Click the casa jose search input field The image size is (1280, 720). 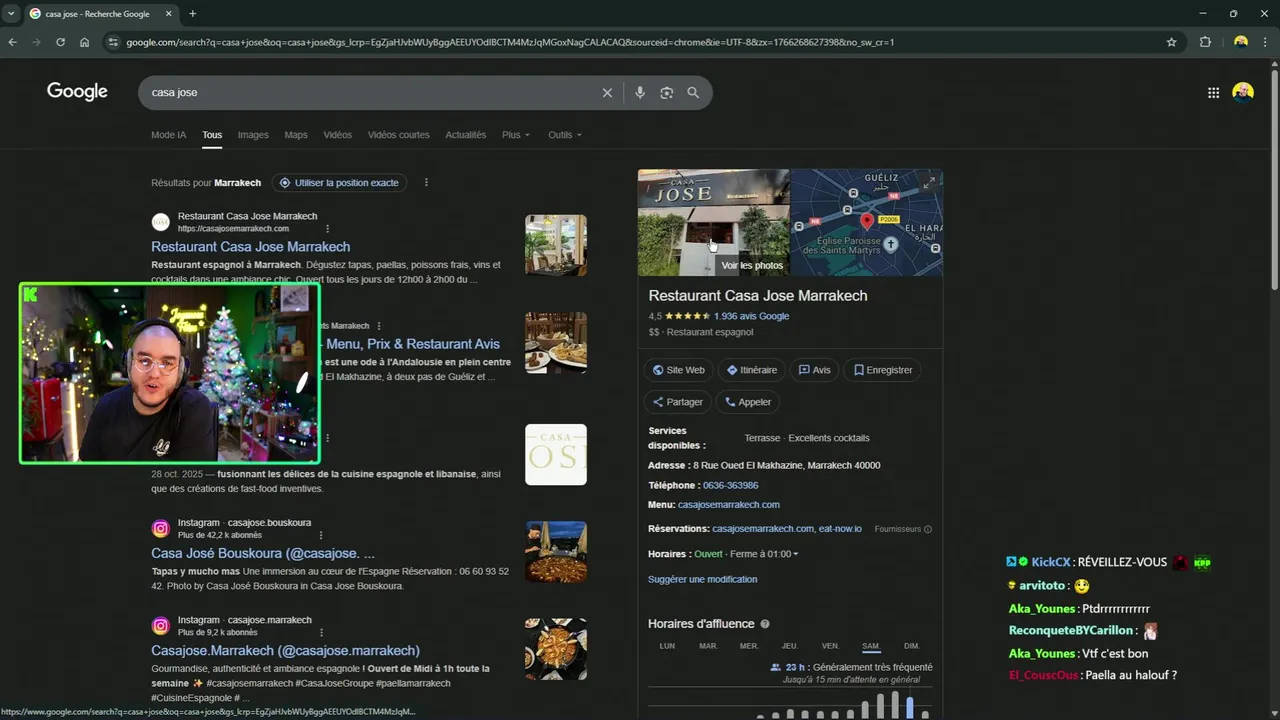[x=370, y=93]
